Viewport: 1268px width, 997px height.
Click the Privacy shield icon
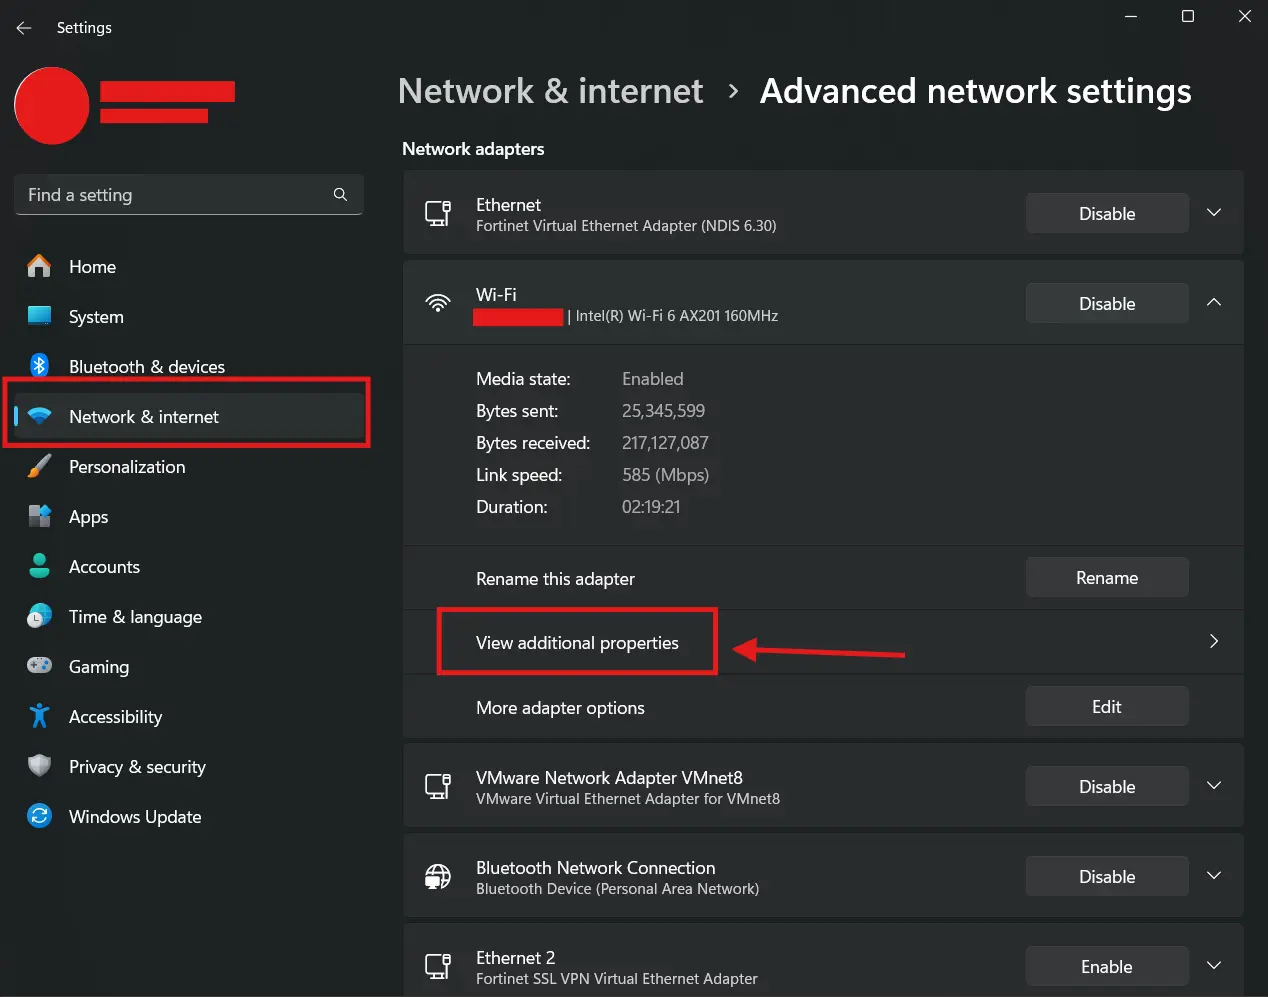pyautogui.click(x=39, y=766)
